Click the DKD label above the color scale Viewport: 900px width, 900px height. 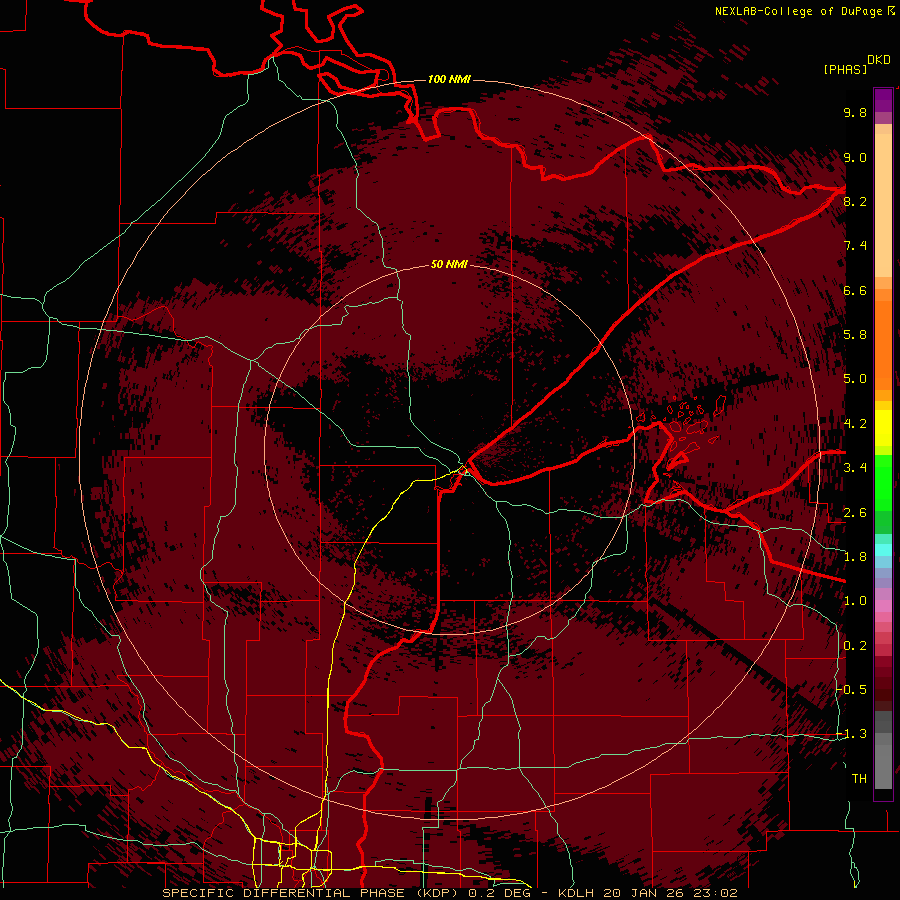[x=878, y=60]
